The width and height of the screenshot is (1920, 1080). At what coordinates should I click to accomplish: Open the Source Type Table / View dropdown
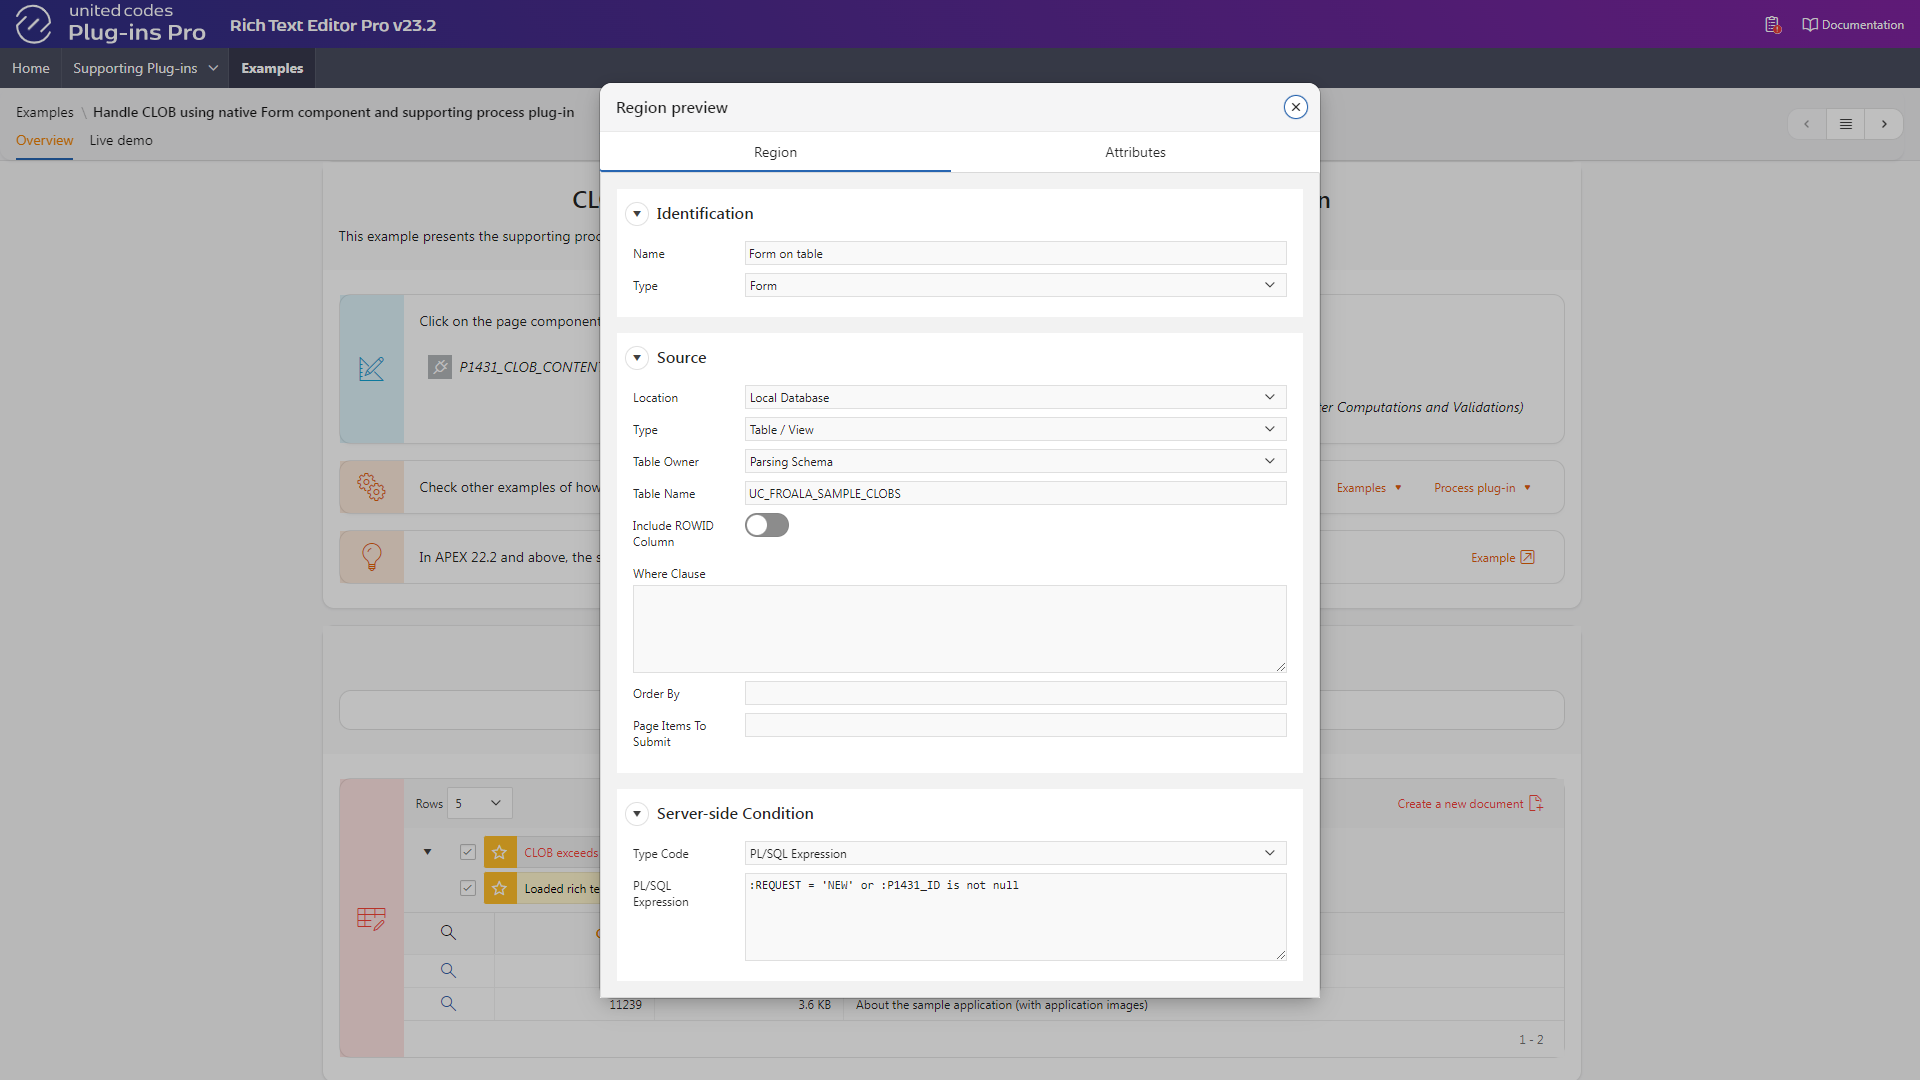click(x=1015, y=429)
